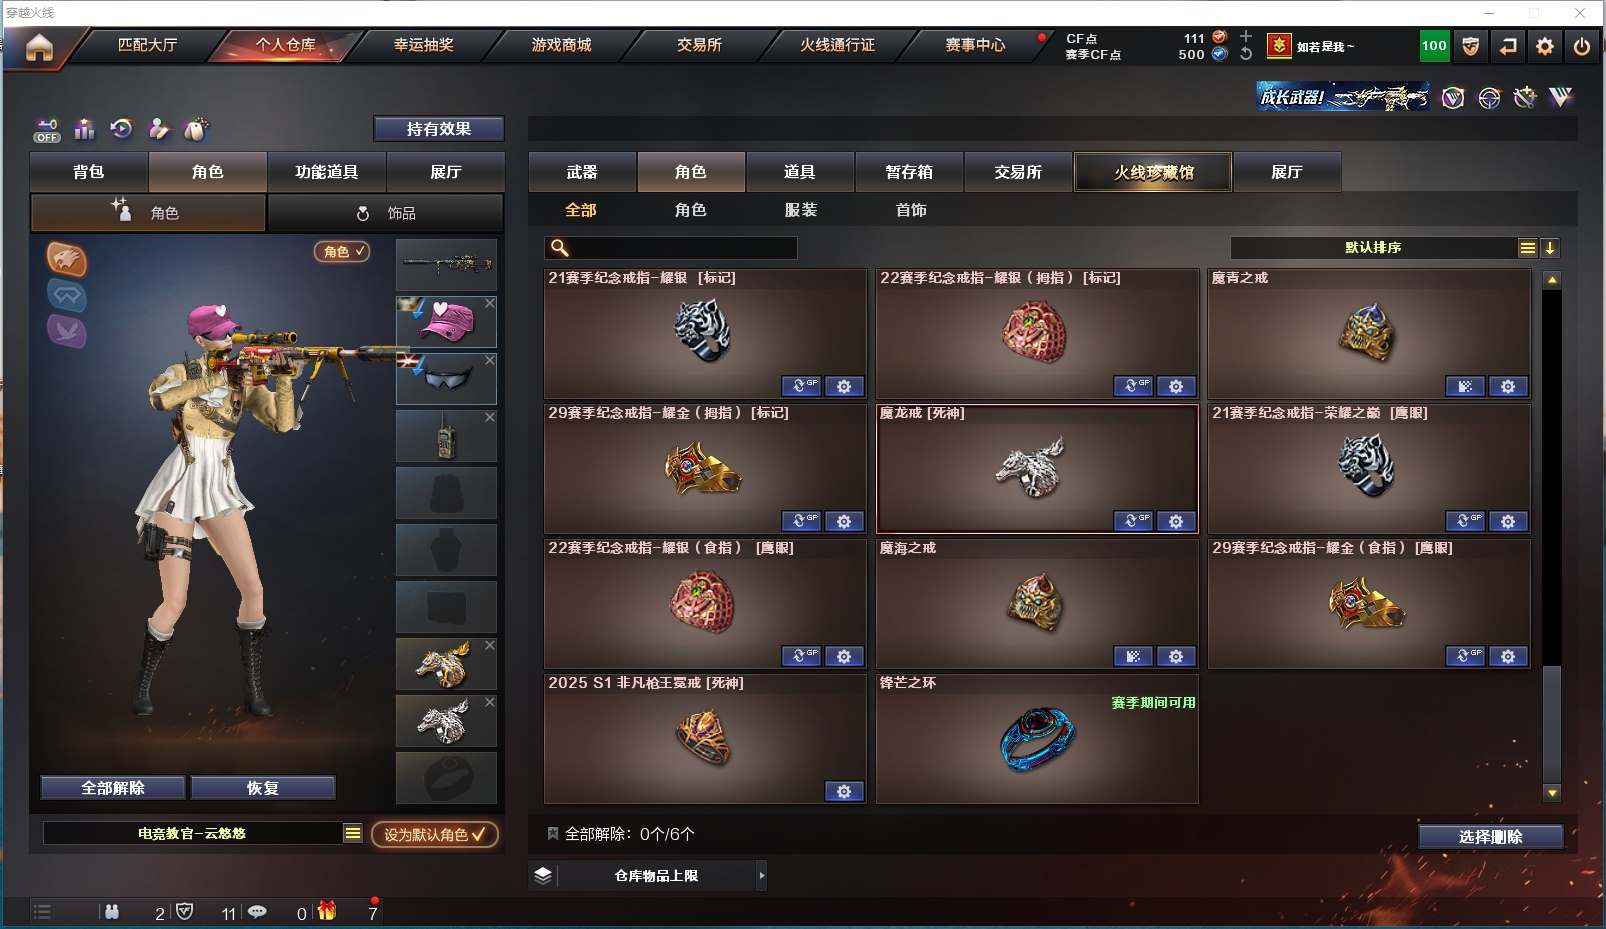Click the item list scrollbar down arrow
Image resolution: width=1606 pixels, height=929 pixels.
coord(1552,793)
